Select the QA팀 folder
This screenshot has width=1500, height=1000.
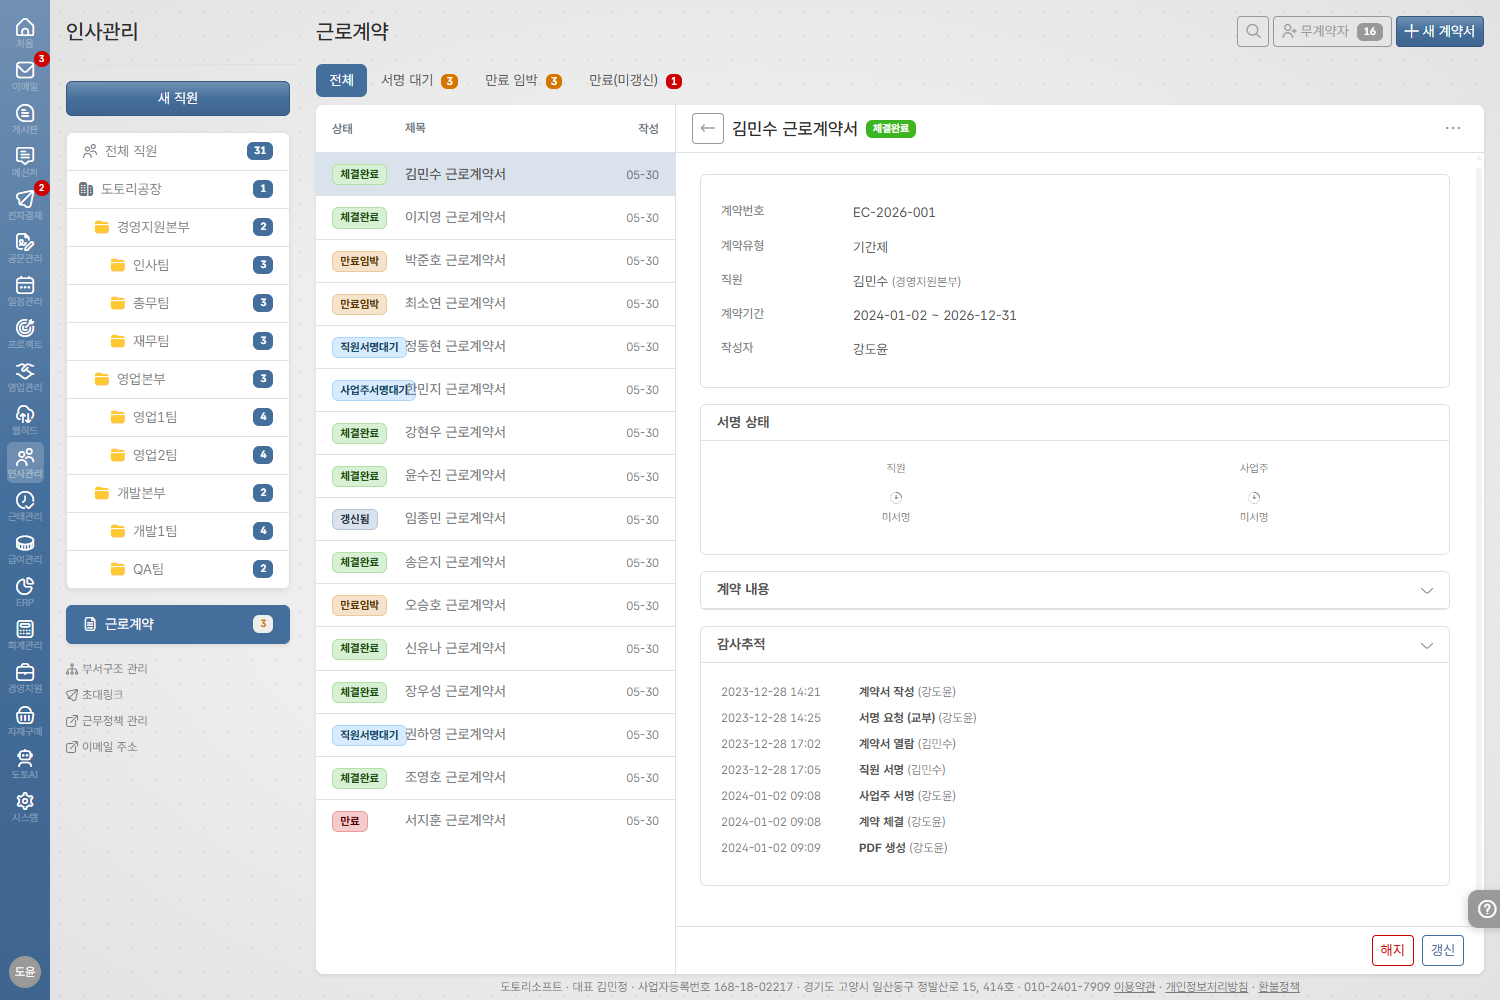click(x=178, y=569)
